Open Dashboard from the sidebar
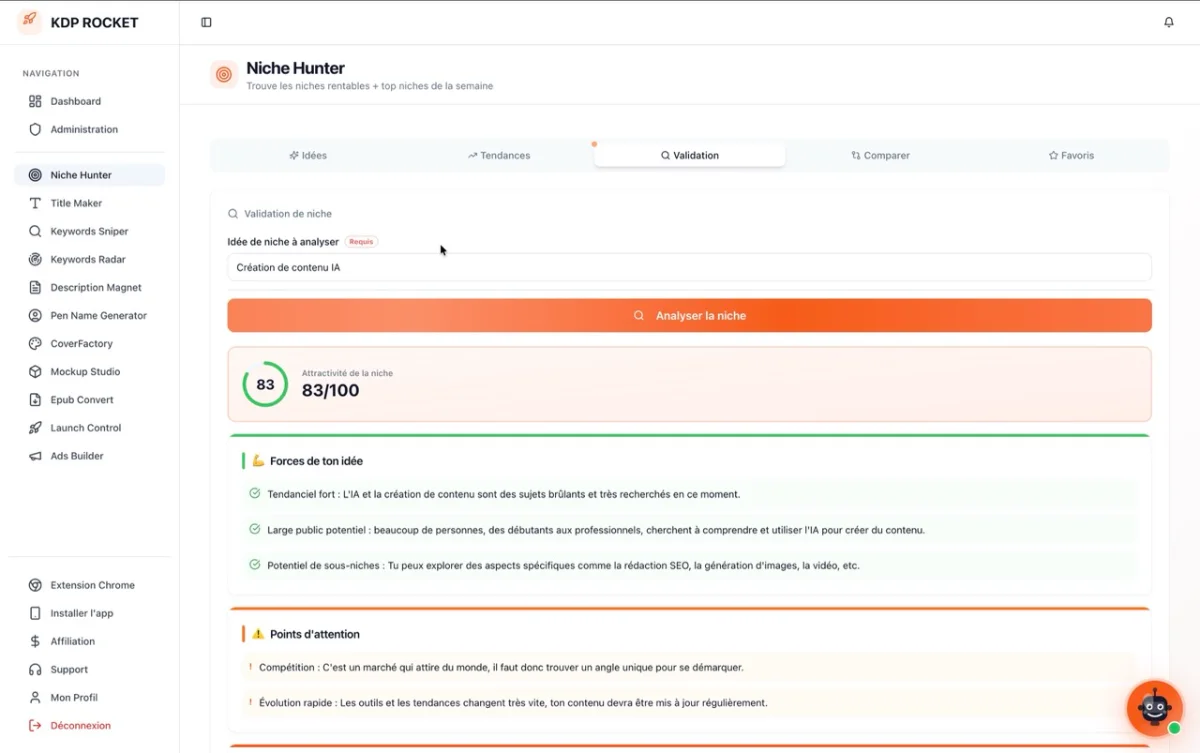The image size is (1200, 753). [89, 101]
